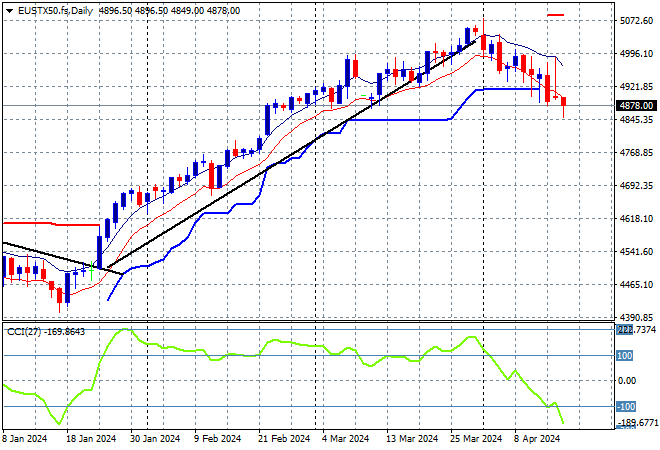Click the CCI 100 level label
The height and width of the screenshot is (450, 660).
point(625,355)
